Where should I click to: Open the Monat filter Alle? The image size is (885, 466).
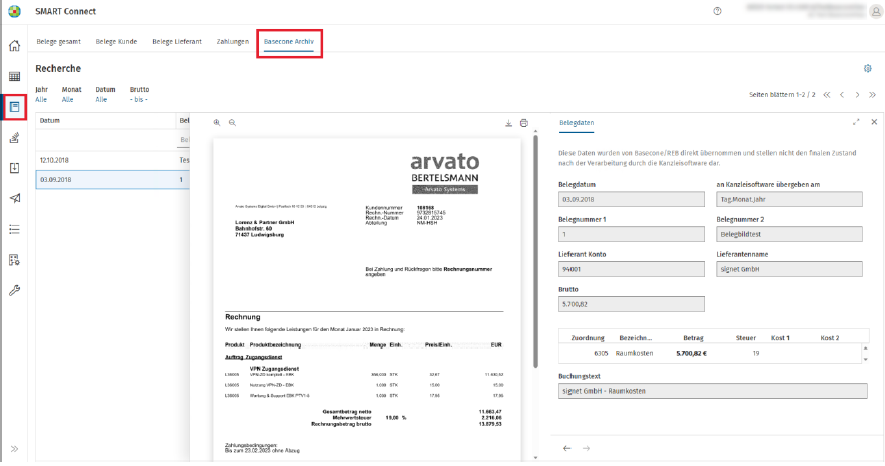click(67, 100)
